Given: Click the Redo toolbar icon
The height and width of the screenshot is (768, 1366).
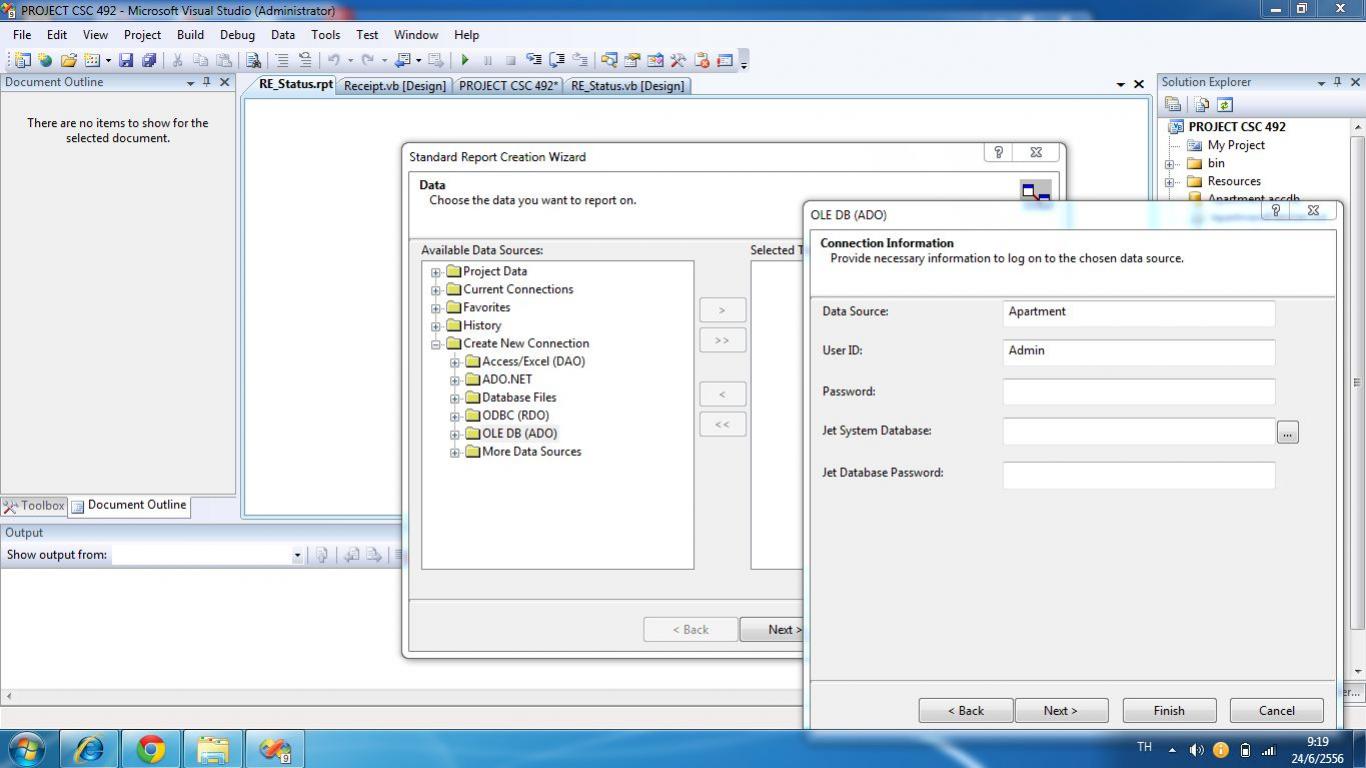Looking at the screenshot, I should pos(367,60).
